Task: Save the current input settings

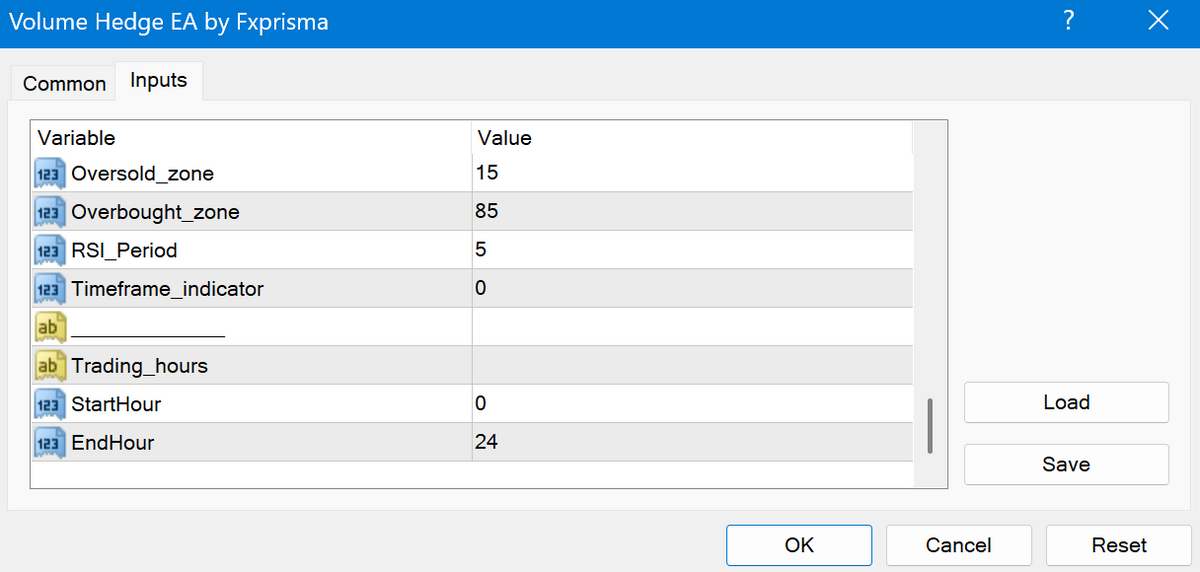Action: [1065, 464]
